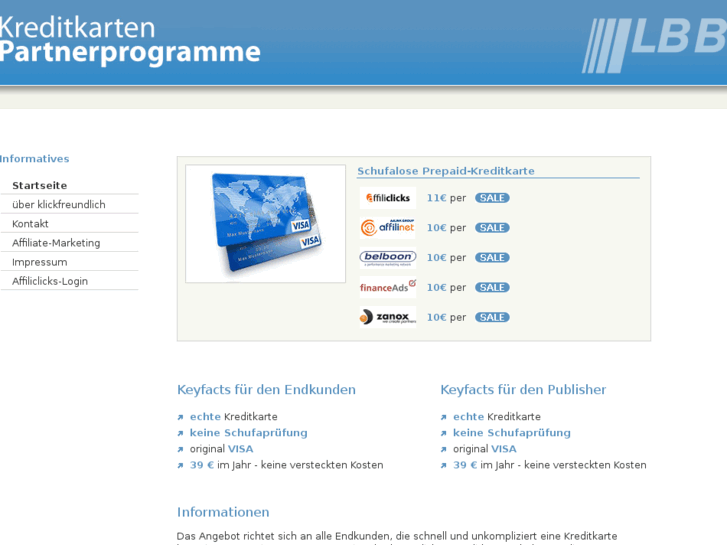Screen dimensions: 727x545
Task: Click SALE badge in zanox row
Action: coord(492,317)
